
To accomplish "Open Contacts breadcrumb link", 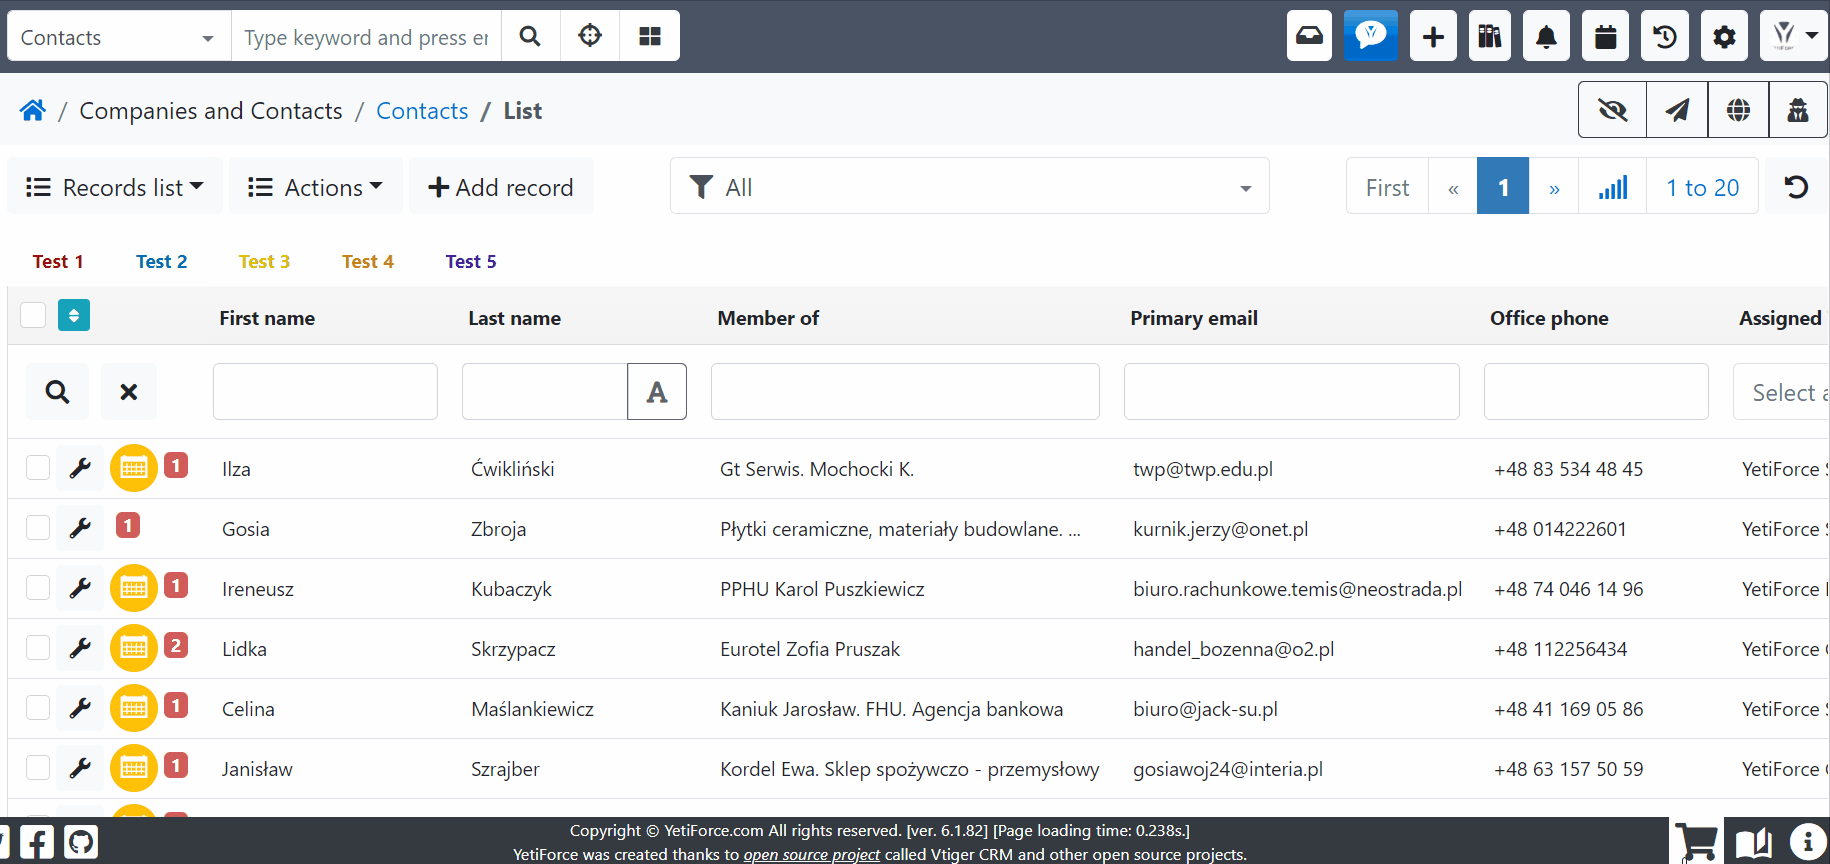I will (x=422, y=110).
